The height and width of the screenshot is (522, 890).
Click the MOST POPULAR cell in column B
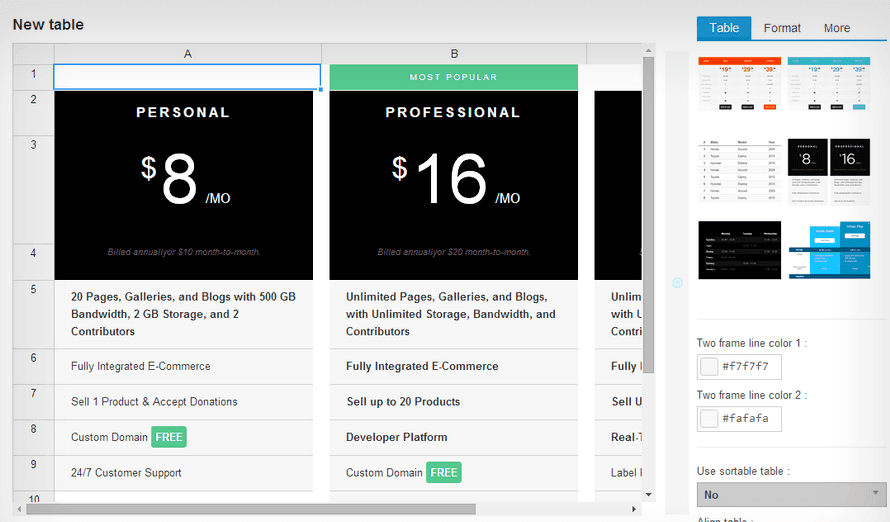(x=453, y=77)
